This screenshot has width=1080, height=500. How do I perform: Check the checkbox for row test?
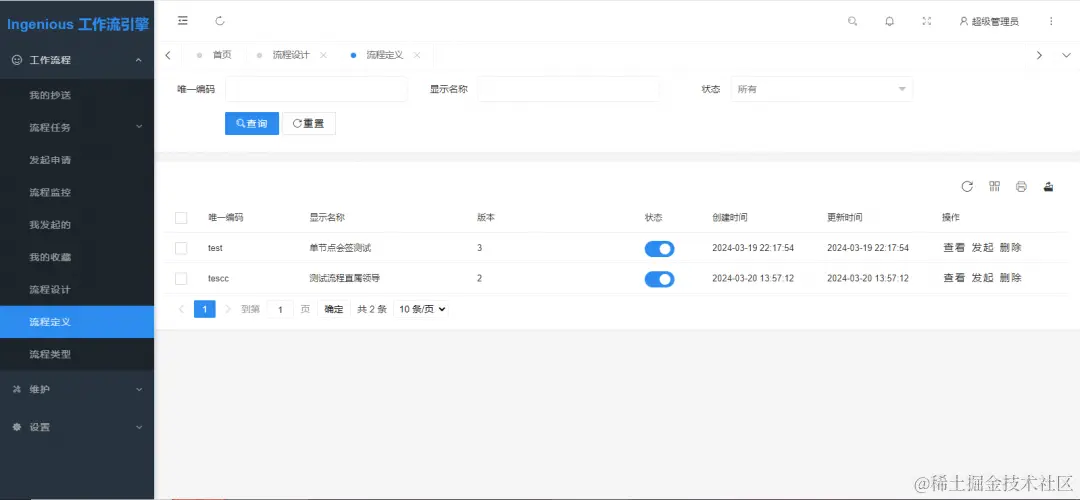tap(181, 248)
